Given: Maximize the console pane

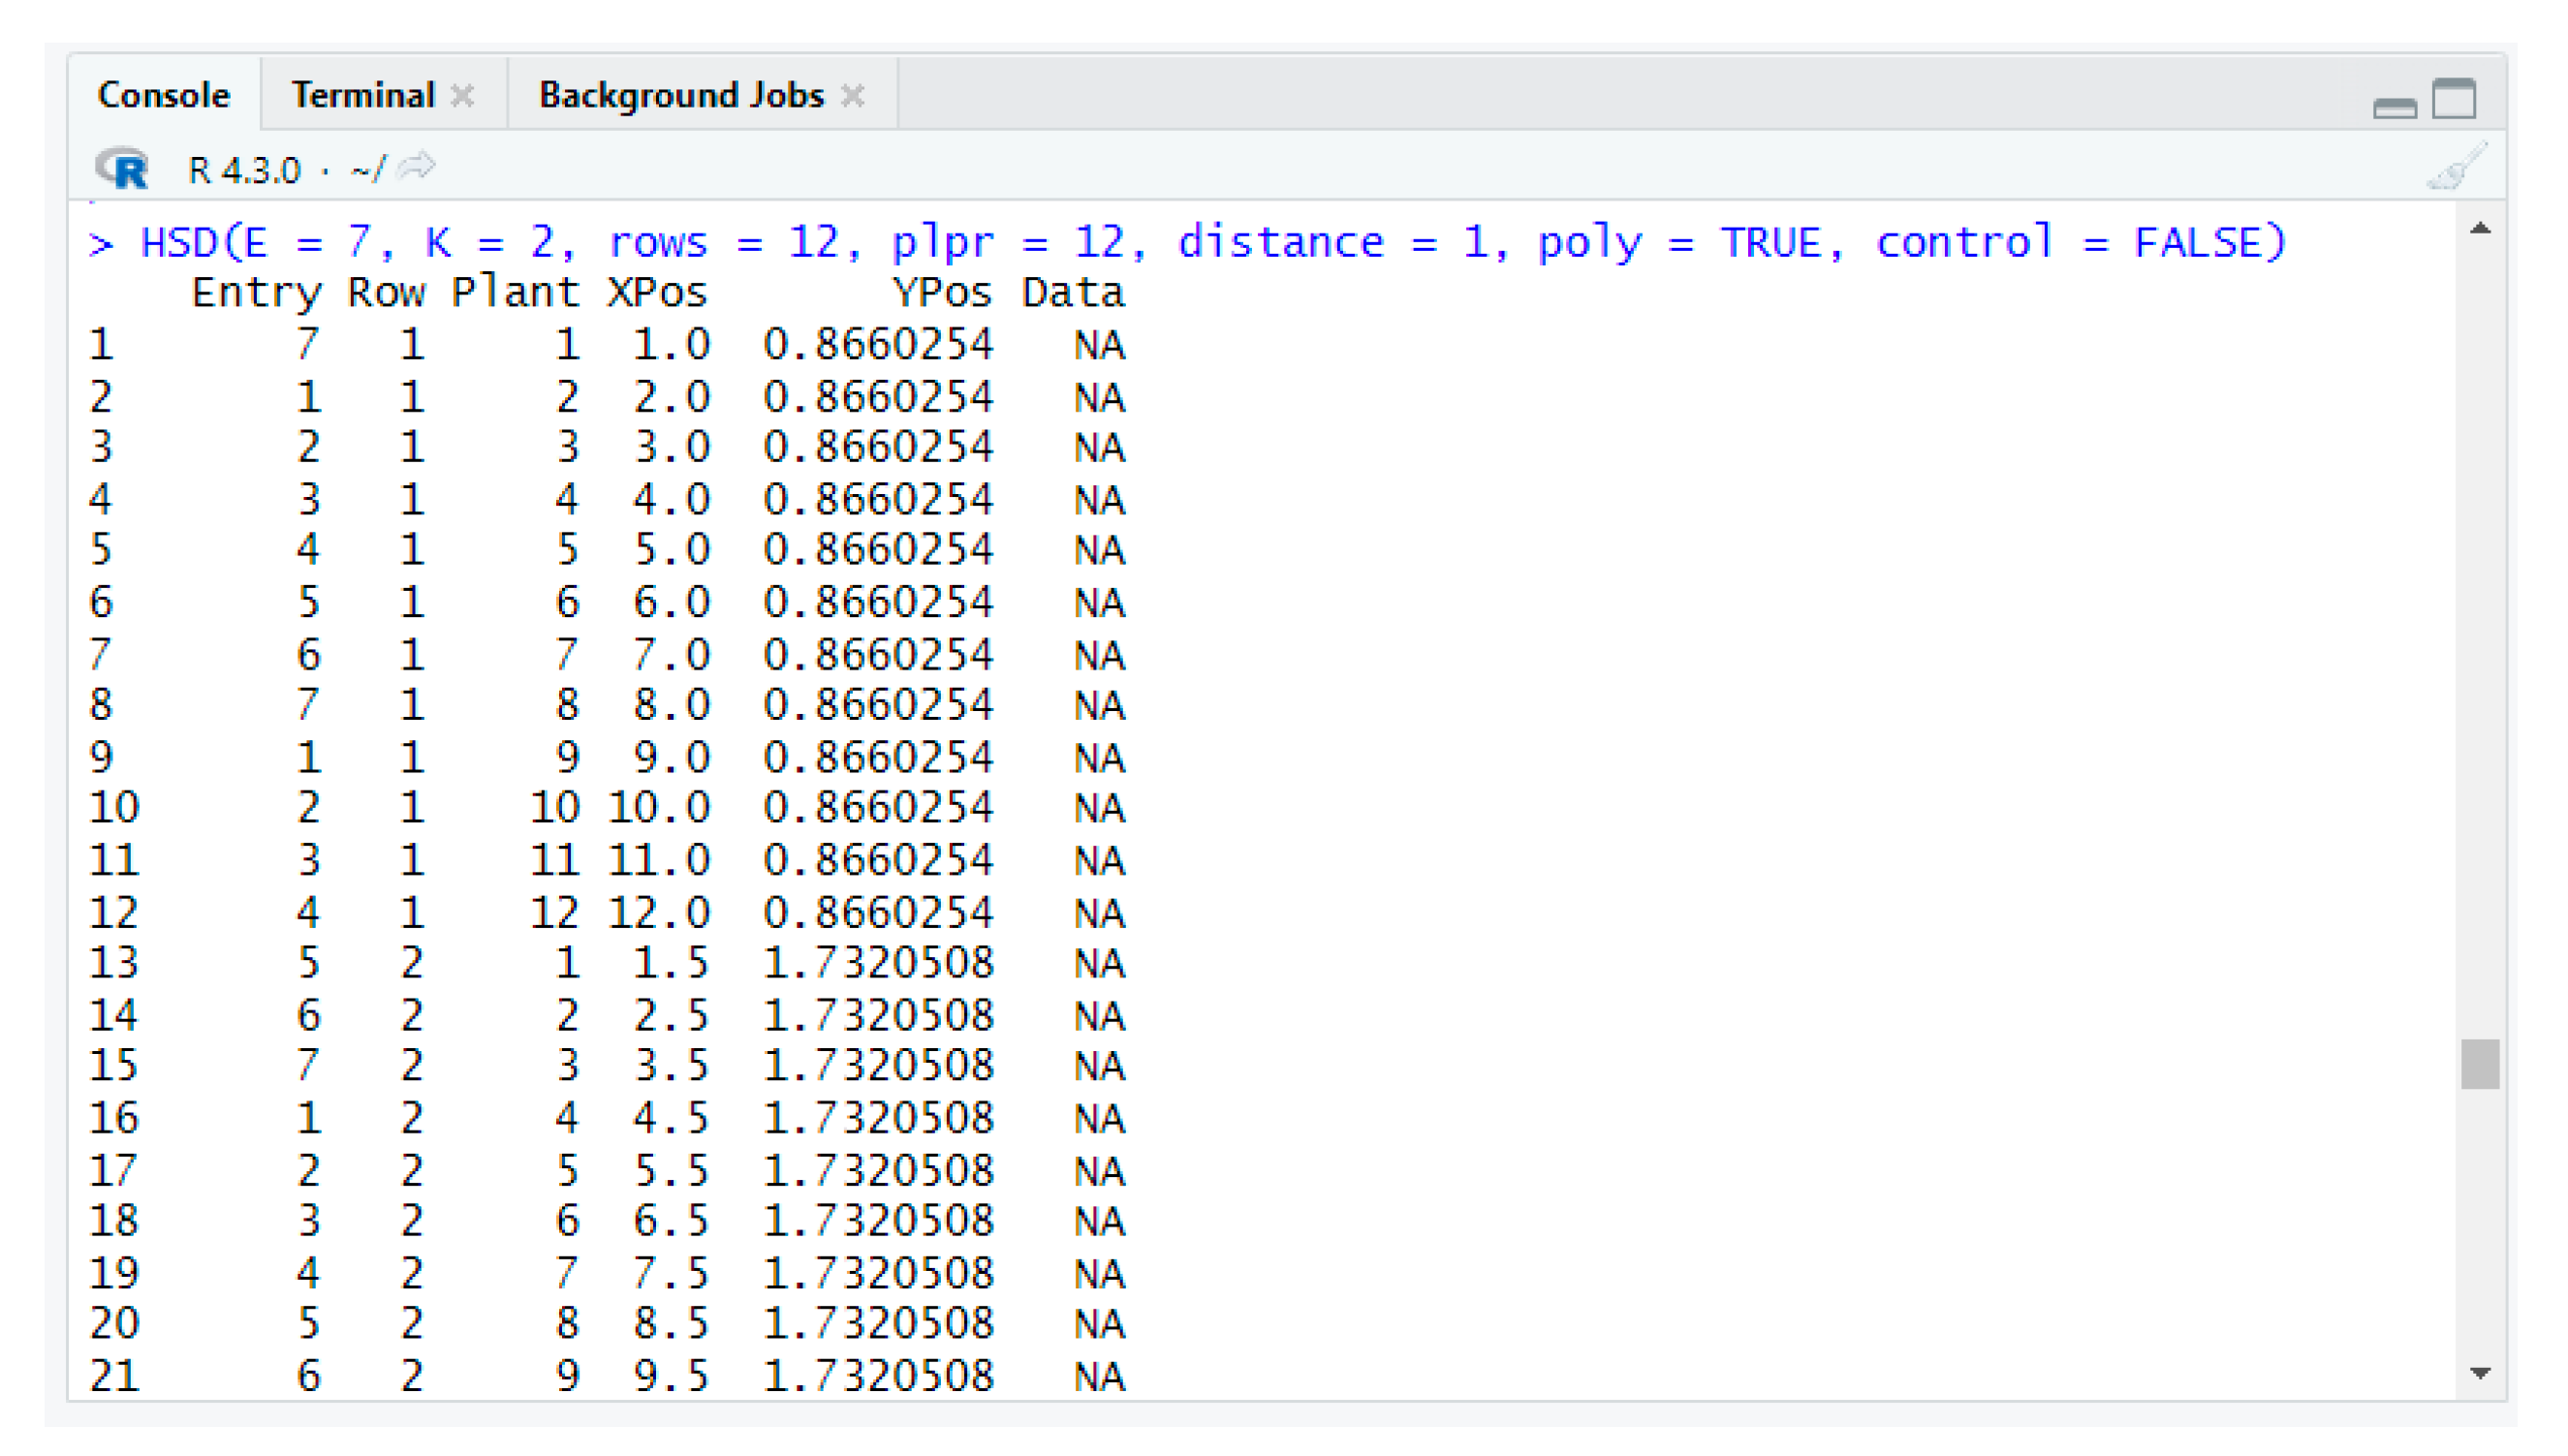Looking at the screenshot, I should pos(2454,98).
